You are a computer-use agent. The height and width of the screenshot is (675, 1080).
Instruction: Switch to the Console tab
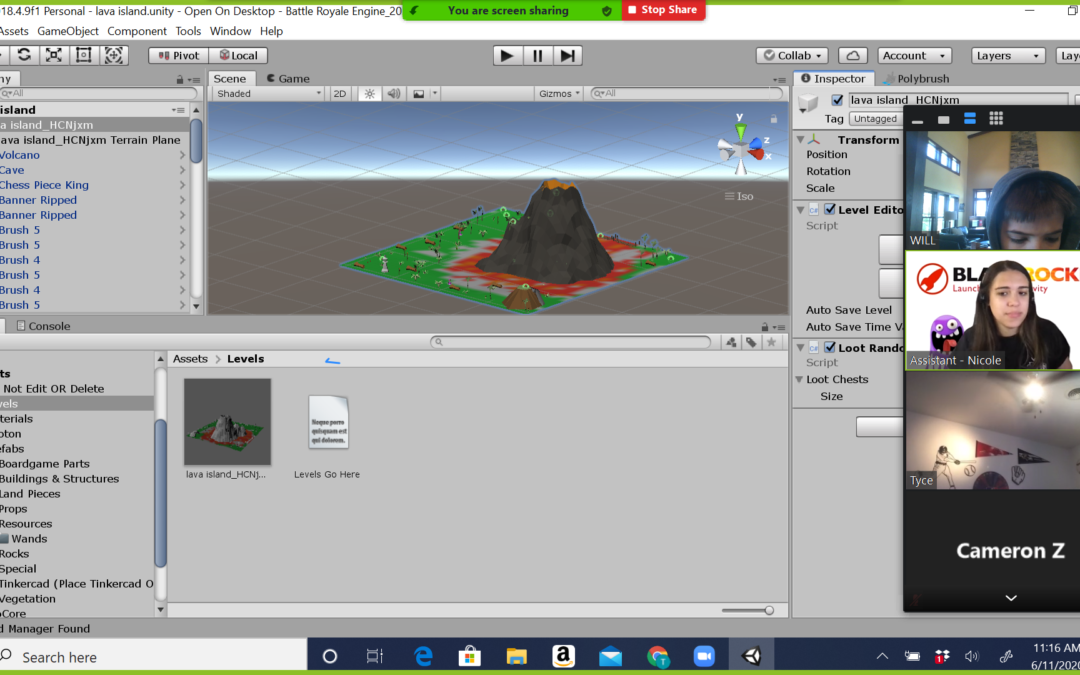click(x=43, y=326)
